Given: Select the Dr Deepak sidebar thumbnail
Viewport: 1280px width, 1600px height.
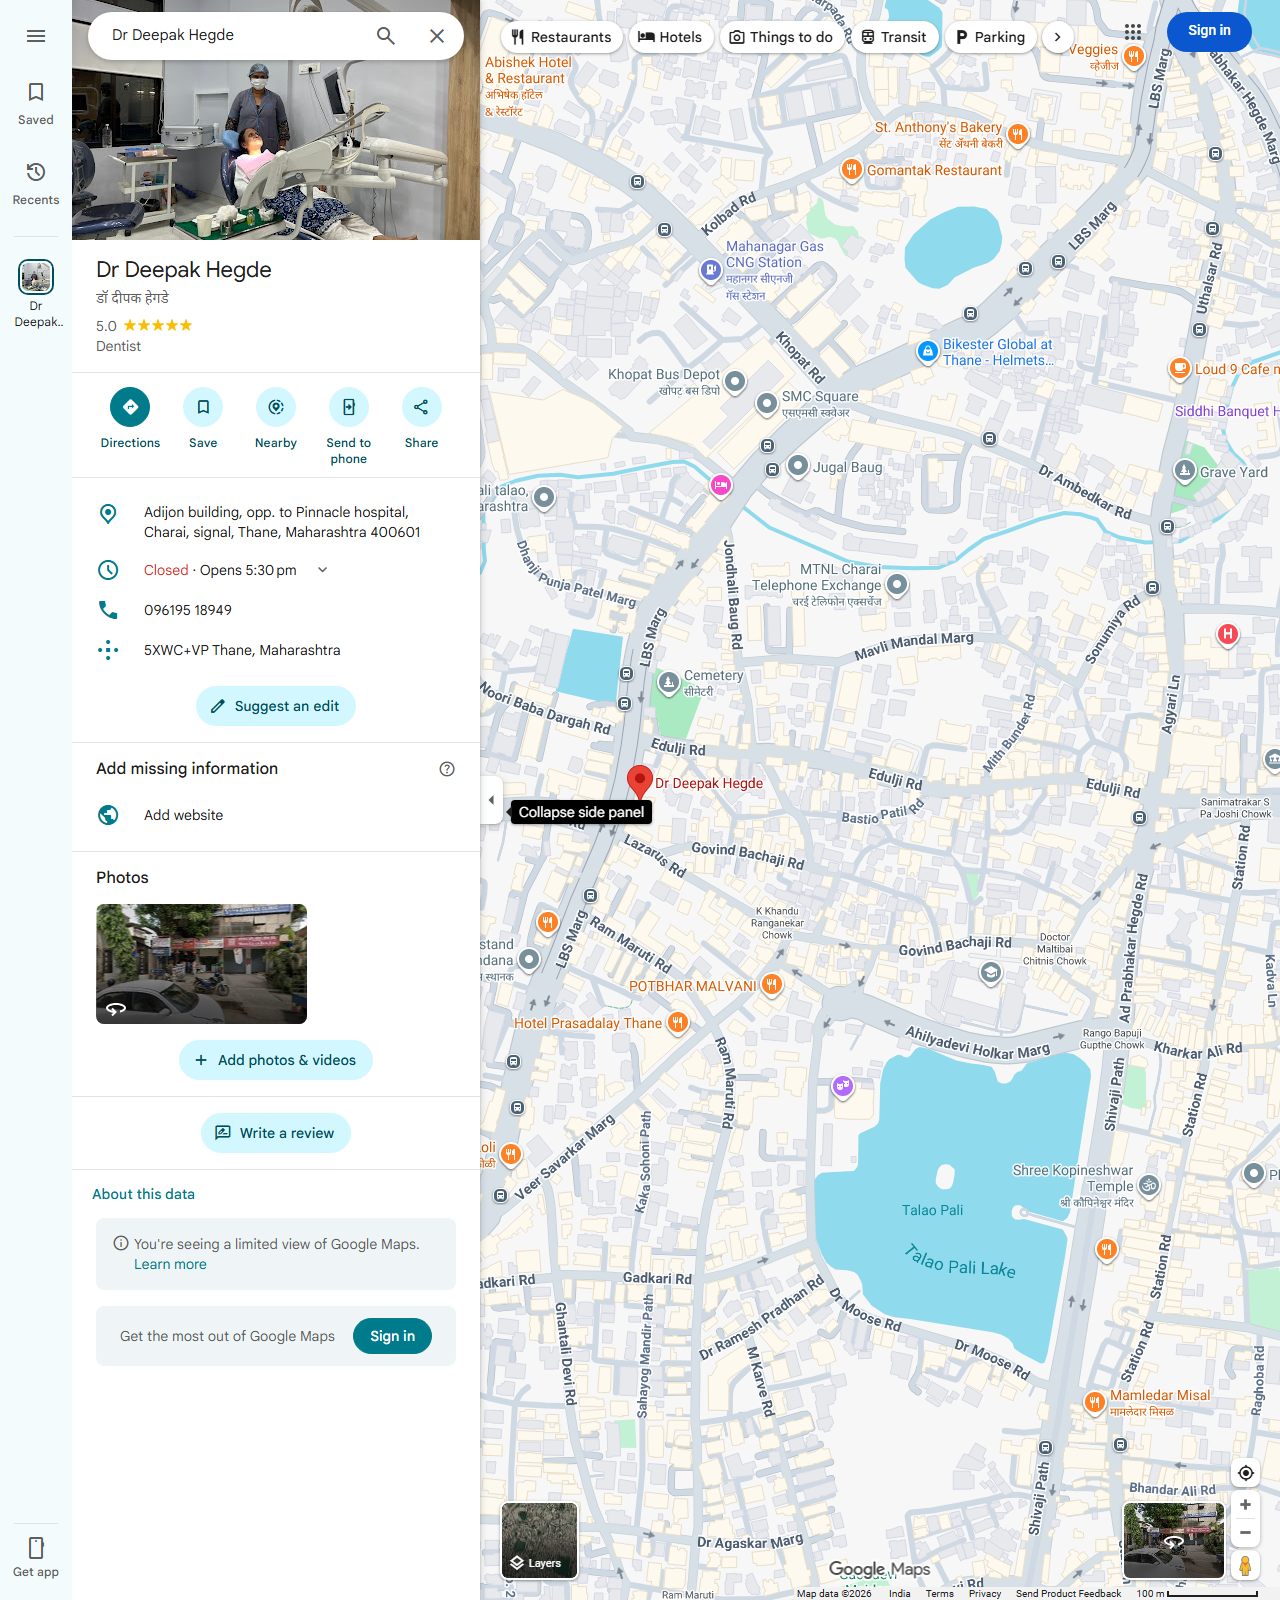Looking at the screenshot, I should tap(36, 293).
